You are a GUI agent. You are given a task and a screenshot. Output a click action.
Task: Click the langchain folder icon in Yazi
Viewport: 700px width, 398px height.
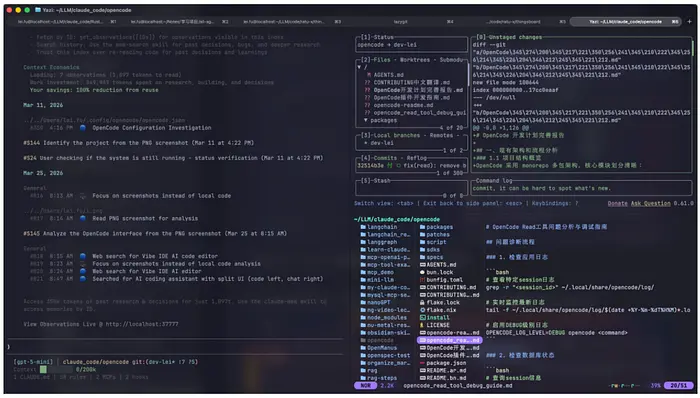tap(363, 227)
